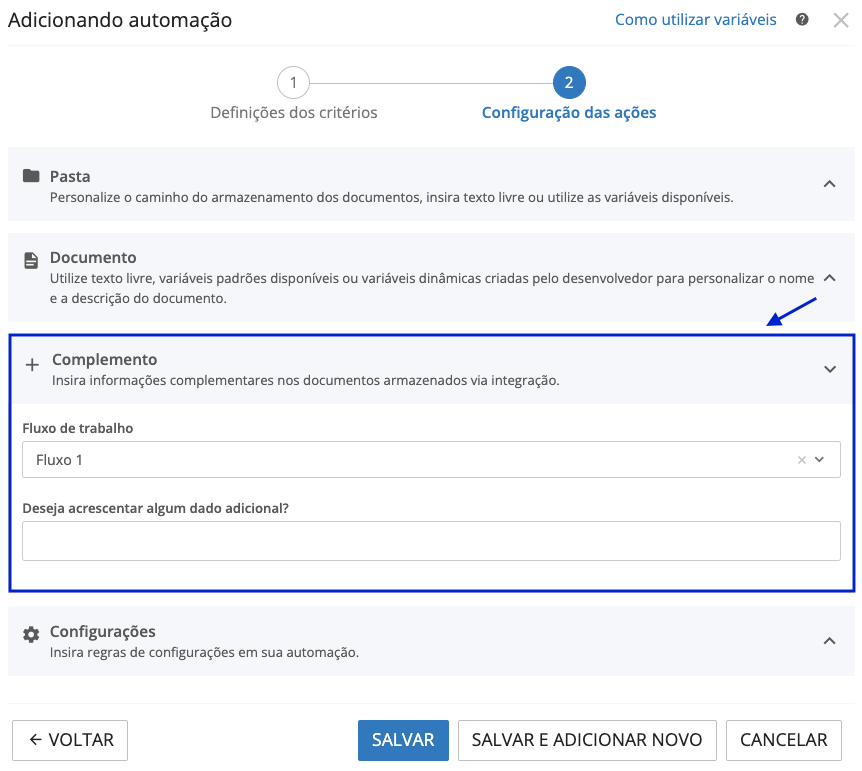
Task: Go to step 1 circle
Action: click(293, 82)
